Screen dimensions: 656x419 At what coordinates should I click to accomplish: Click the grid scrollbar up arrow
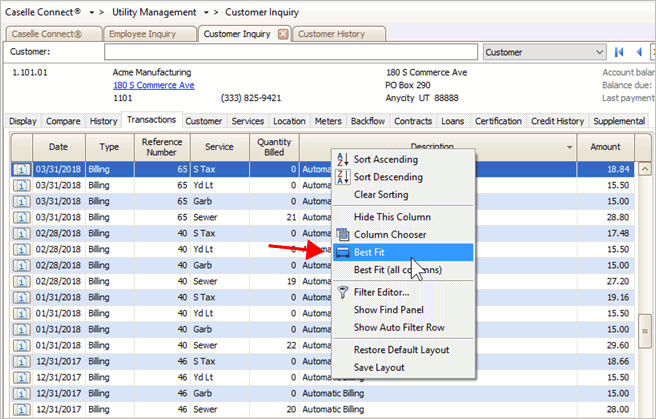pos(645,169)
